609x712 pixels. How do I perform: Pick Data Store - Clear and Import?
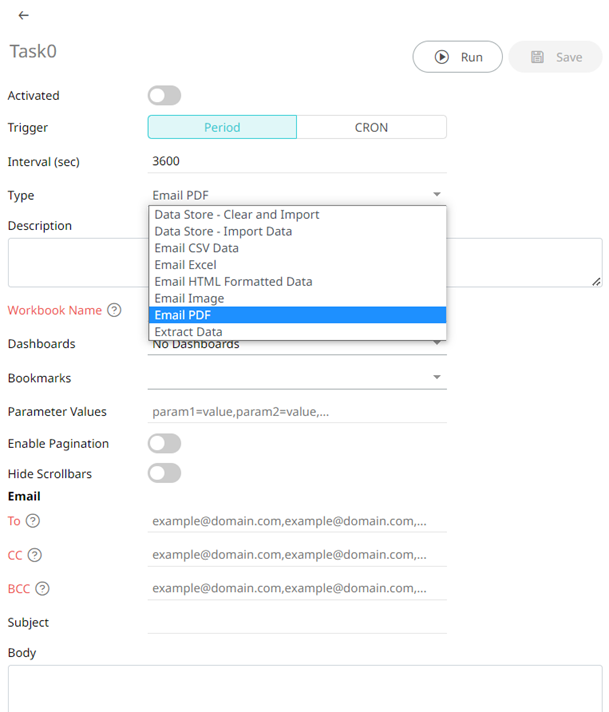point(237,215)
